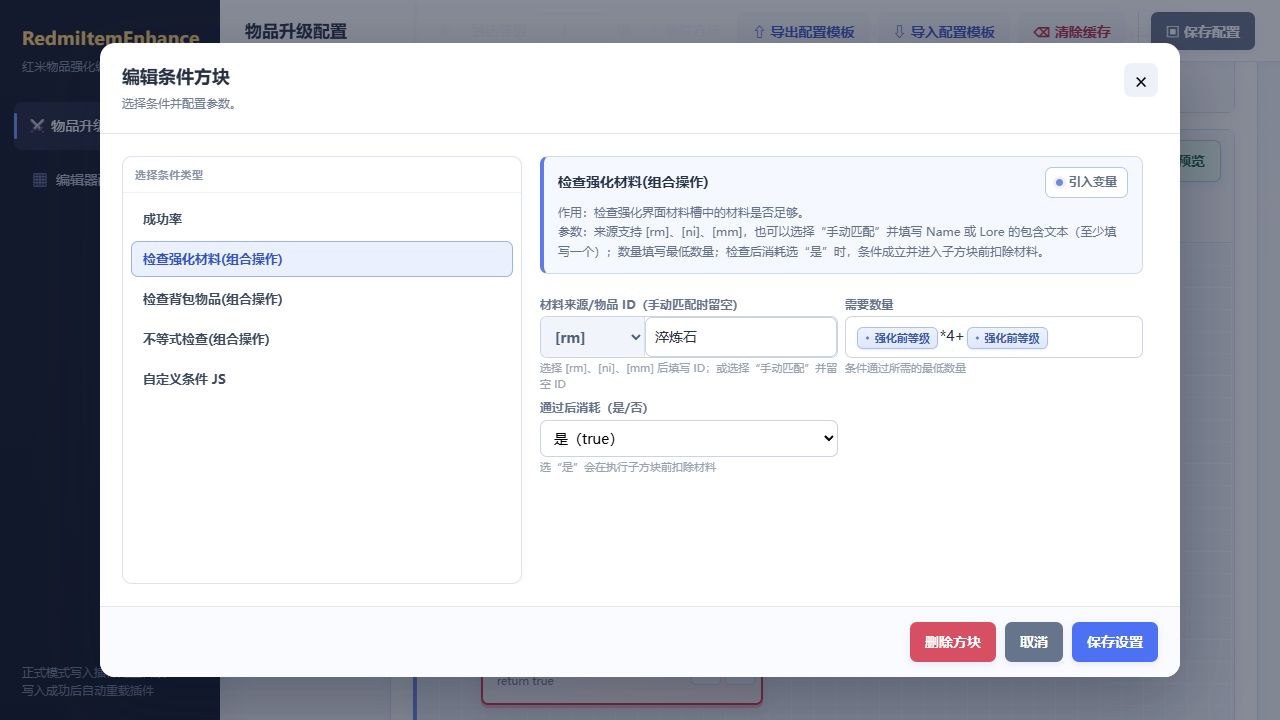The height and width of the screenshot is (720, 1280).
Task: Click the 条件通过所需的最低数量 hint text
Action: pos(905,368)
